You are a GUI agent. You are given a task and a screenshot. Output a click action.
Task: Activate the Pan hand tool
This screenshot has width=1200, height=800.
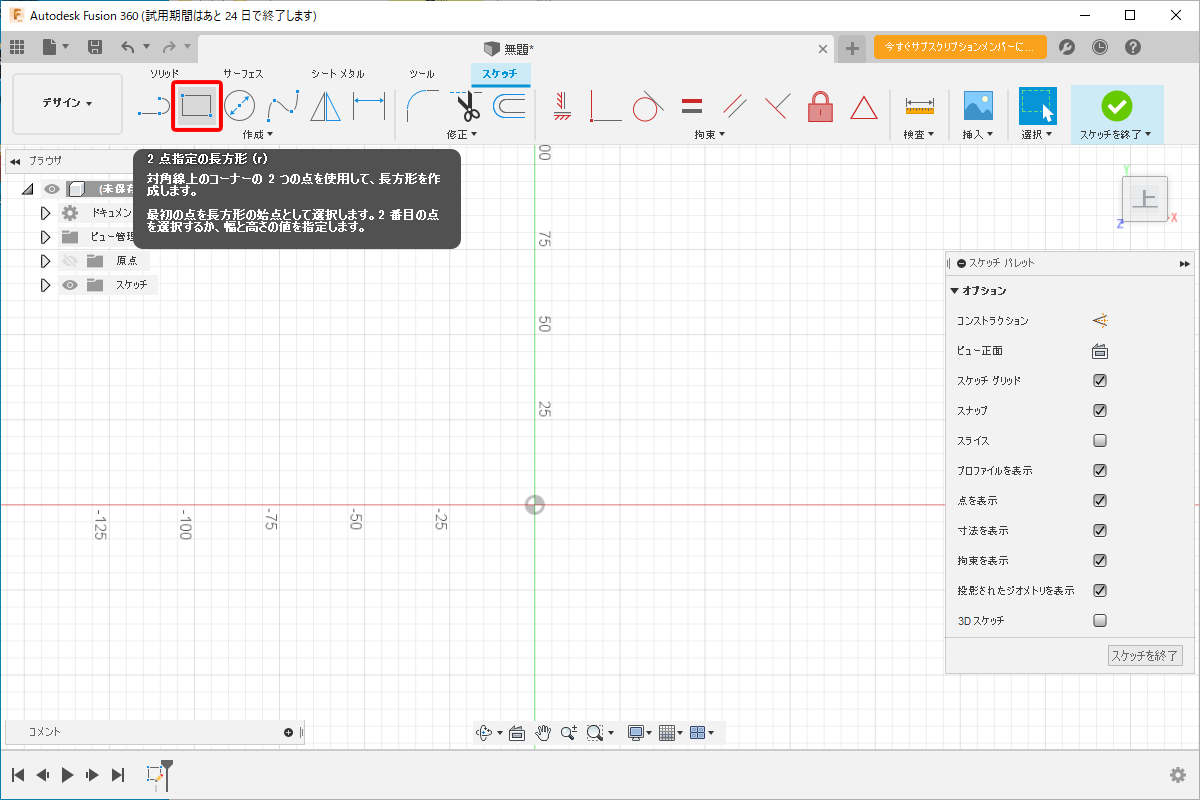point(543,733)
